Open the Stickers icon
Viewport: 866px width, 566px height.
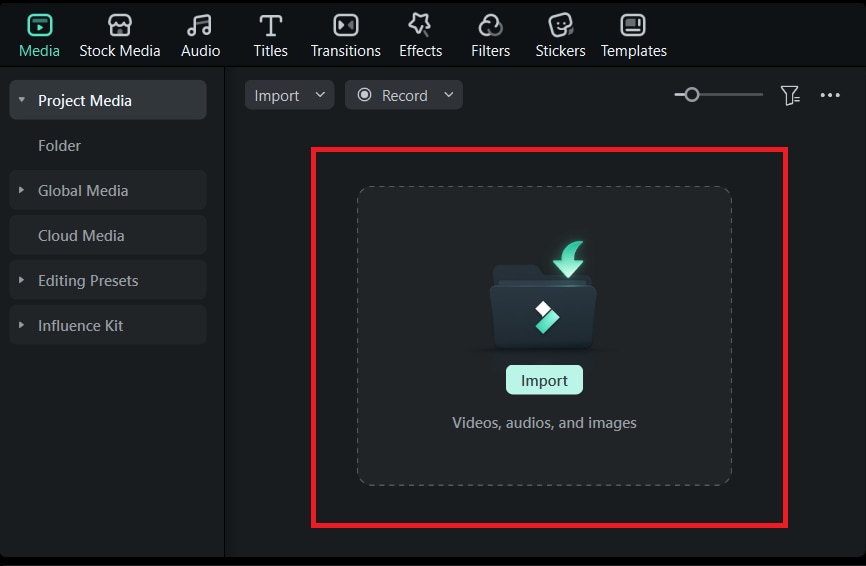tap(560, 25)
